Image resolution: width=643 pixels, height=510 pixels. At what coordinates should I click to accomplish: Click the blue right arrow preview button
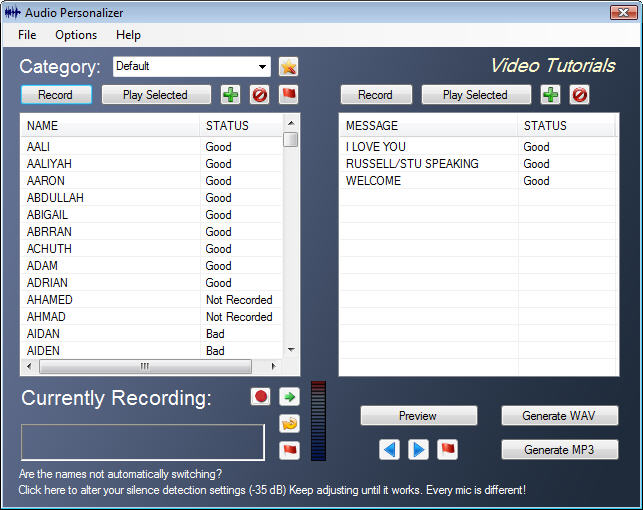coord(419,450)
